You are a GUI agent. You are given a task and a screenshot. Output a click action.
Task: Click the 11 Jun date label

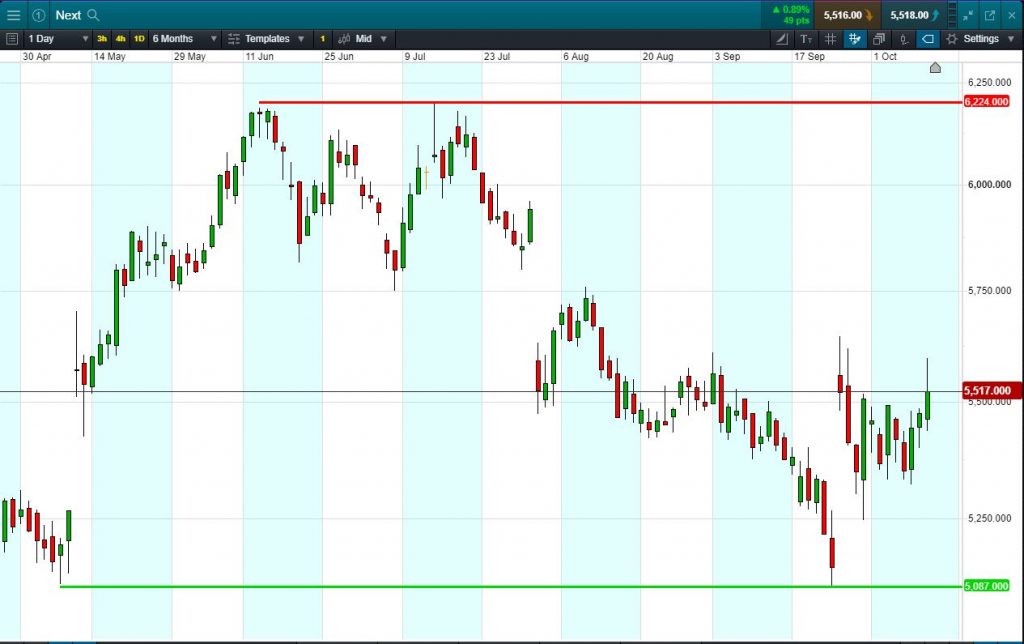(x=259, y=56)
